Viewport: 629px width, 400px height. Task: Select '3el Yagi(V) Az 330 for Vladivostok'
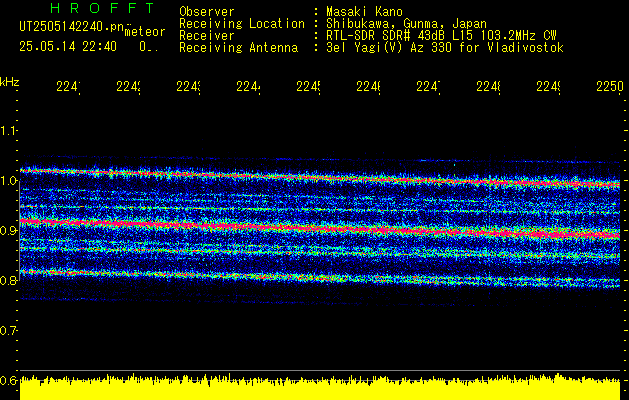(x=445, y=48)
